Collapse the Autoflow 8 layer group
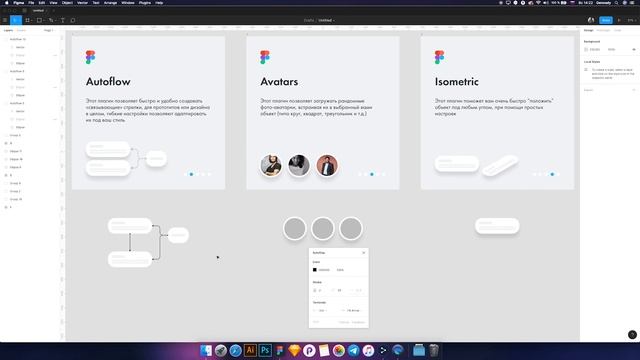The image size is (640, 360). (x=6, y=103)
